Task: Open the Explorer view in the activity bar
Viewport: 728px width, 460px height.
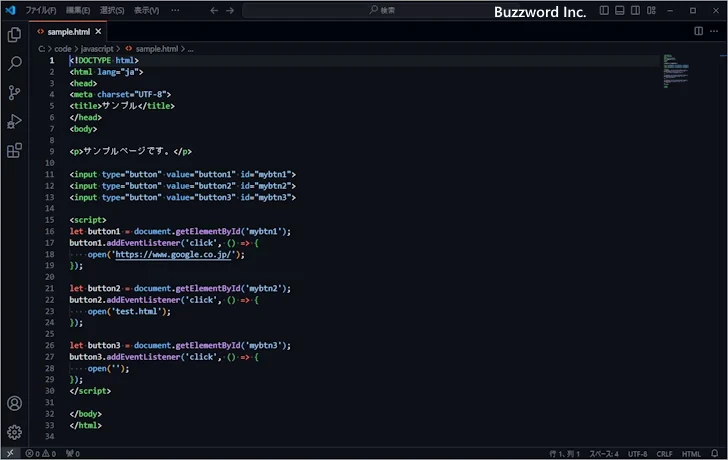Action: [x=14, y=34]
